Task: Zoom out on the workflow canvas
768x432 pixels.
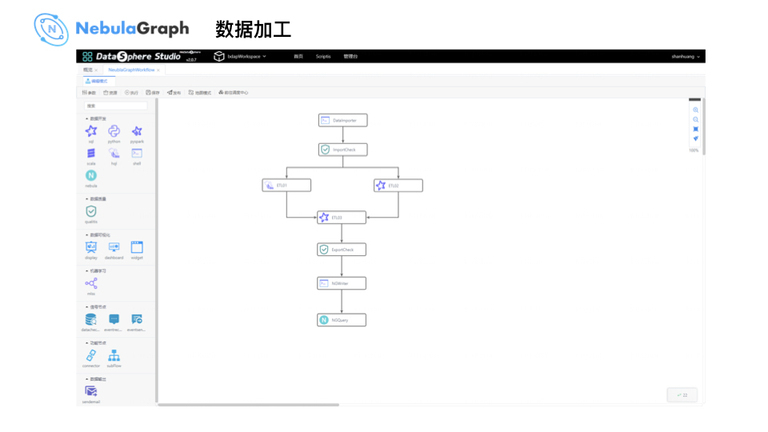Action: [696, 120]
